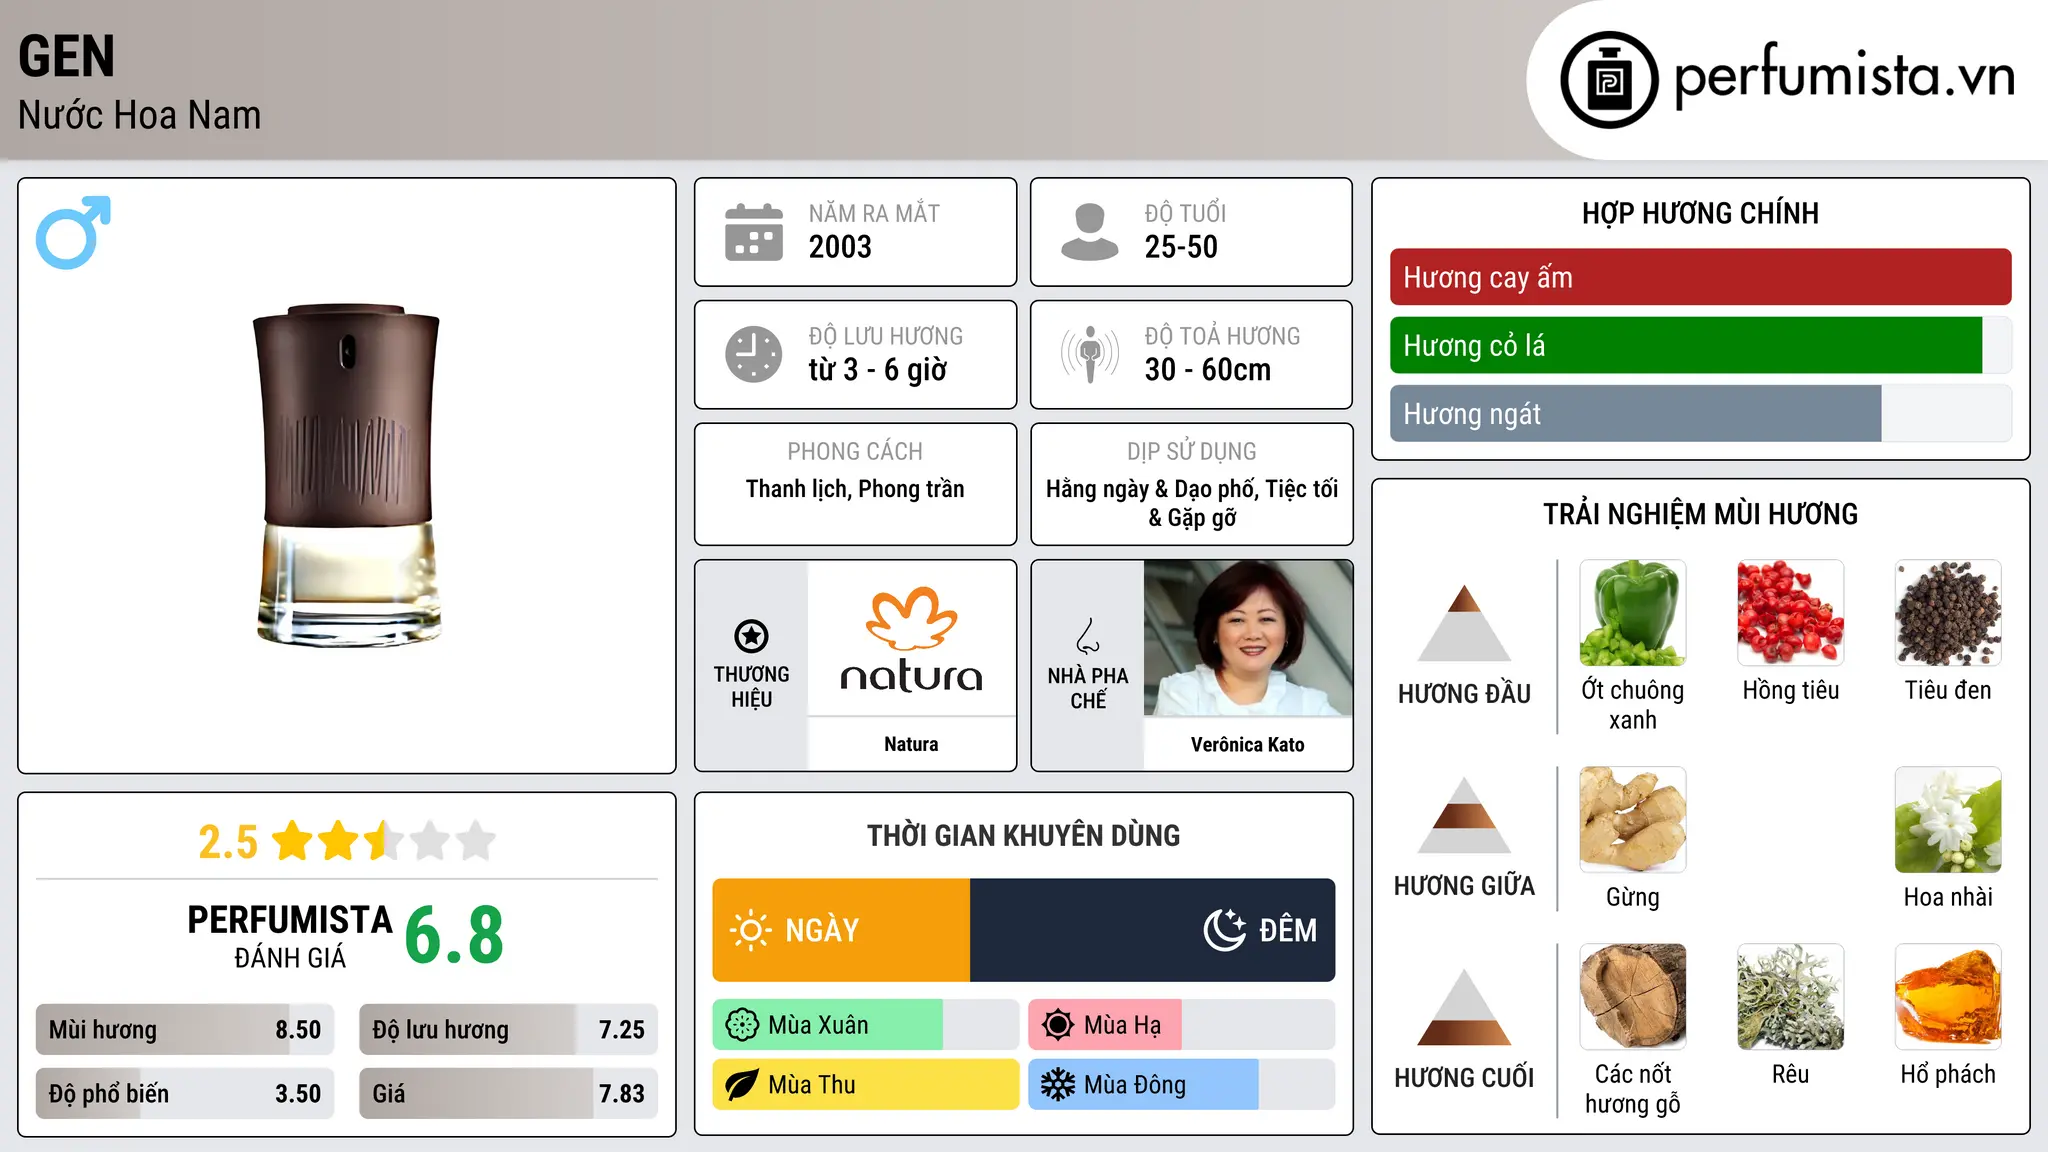
Task: Open the Hồng tiêu note image
Action: pyautogui.click(x=1791, y=613)
